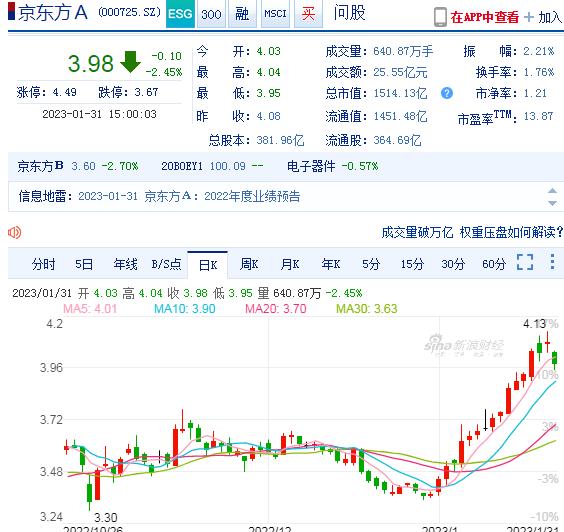Screen dimensions: 564x532
Task: Open the 京东方B related stock link
Action: click(40, 166)
